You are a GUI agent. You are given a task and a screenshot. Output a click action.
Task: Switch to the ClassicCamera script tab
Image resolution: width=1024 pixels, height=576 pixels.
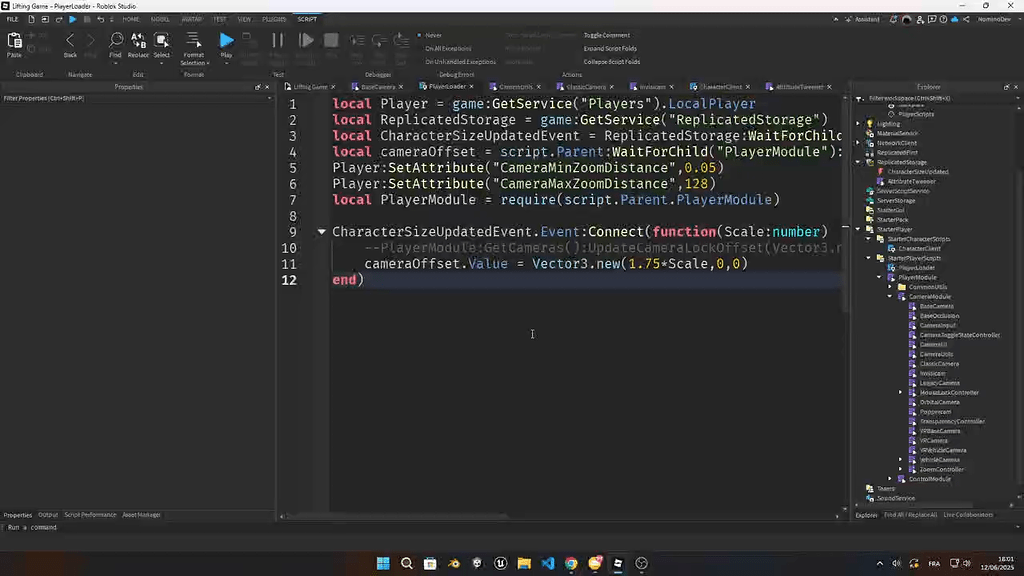click(x=586, y=87)
